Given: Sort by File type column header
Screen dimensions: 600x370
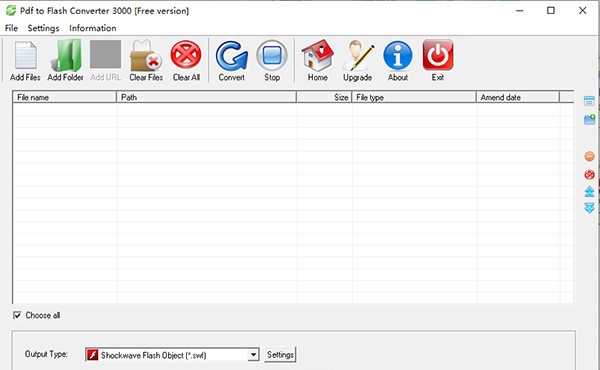Looking at the screenshot, I should tap(414, 97).
